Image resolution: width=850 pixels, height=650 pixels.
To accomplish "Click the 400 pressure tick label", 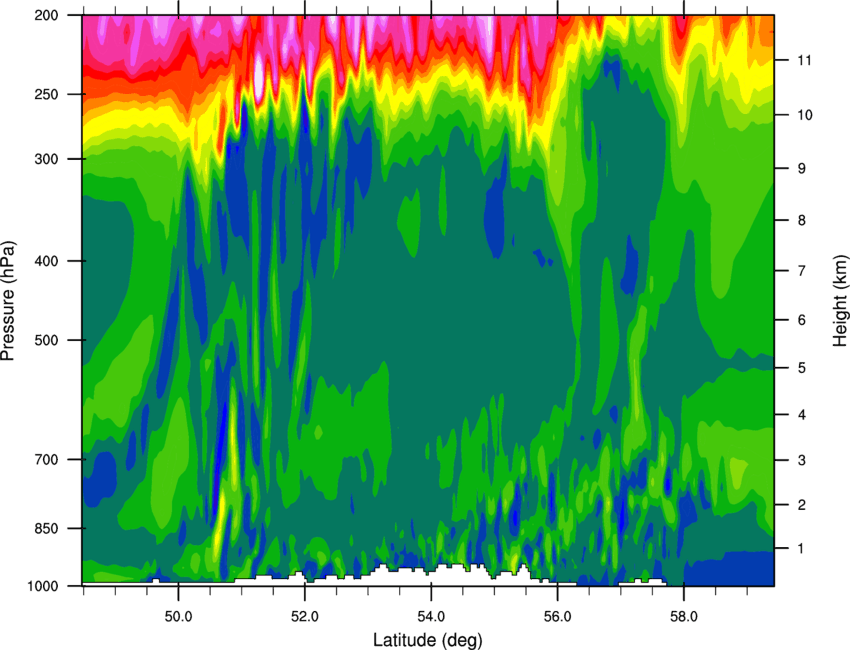I will pos(47,261).
